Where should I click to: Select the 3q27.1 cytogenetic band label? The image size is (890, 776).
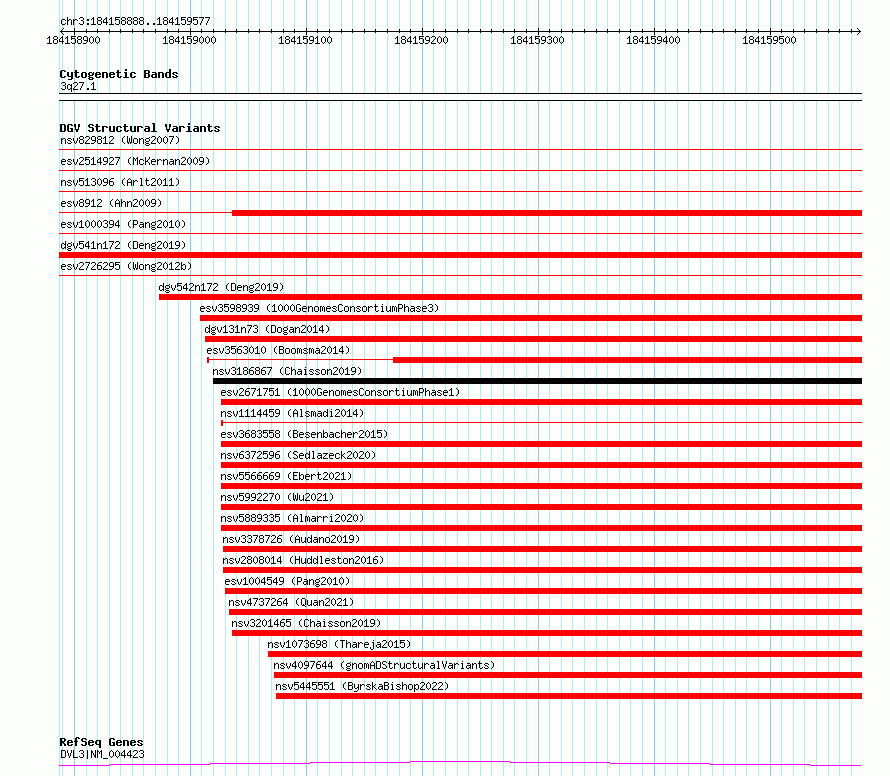[x=78, y=86]
